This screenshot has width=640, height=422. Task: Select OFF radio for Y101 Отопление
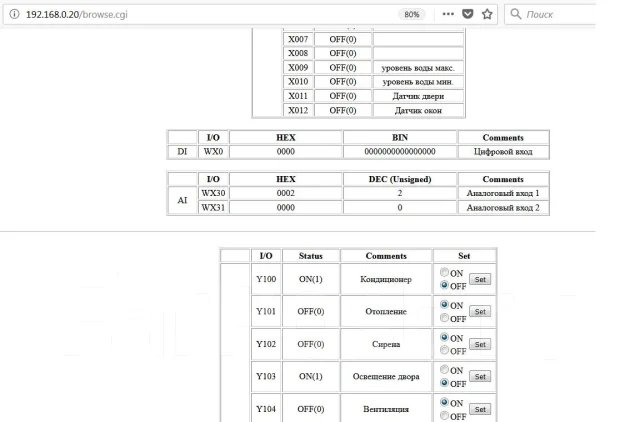pyautogui.click(x=444, y=318)
